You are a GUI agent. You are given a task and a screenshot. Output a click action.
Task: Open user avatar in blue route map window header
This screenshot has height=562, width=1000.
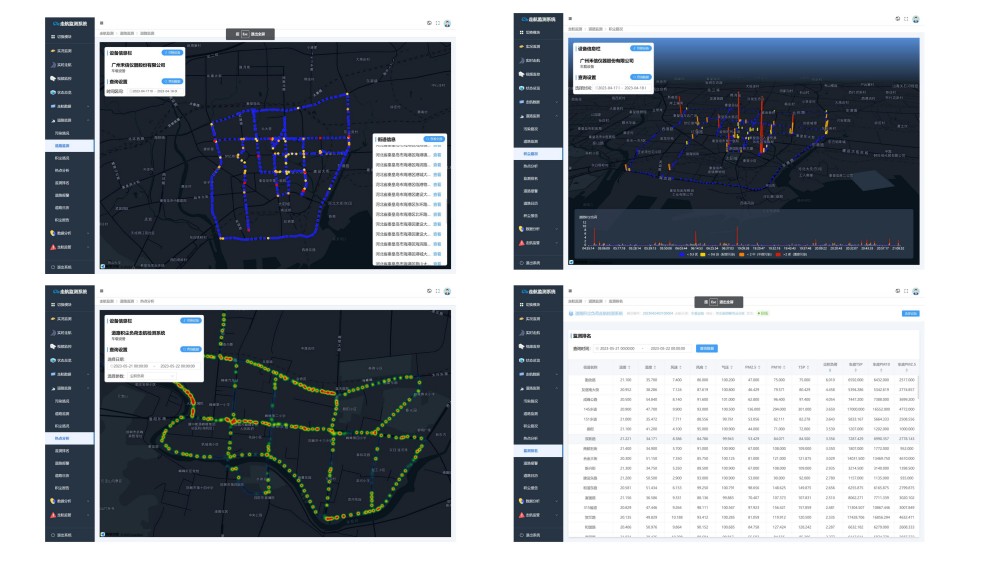click(448, 24)
